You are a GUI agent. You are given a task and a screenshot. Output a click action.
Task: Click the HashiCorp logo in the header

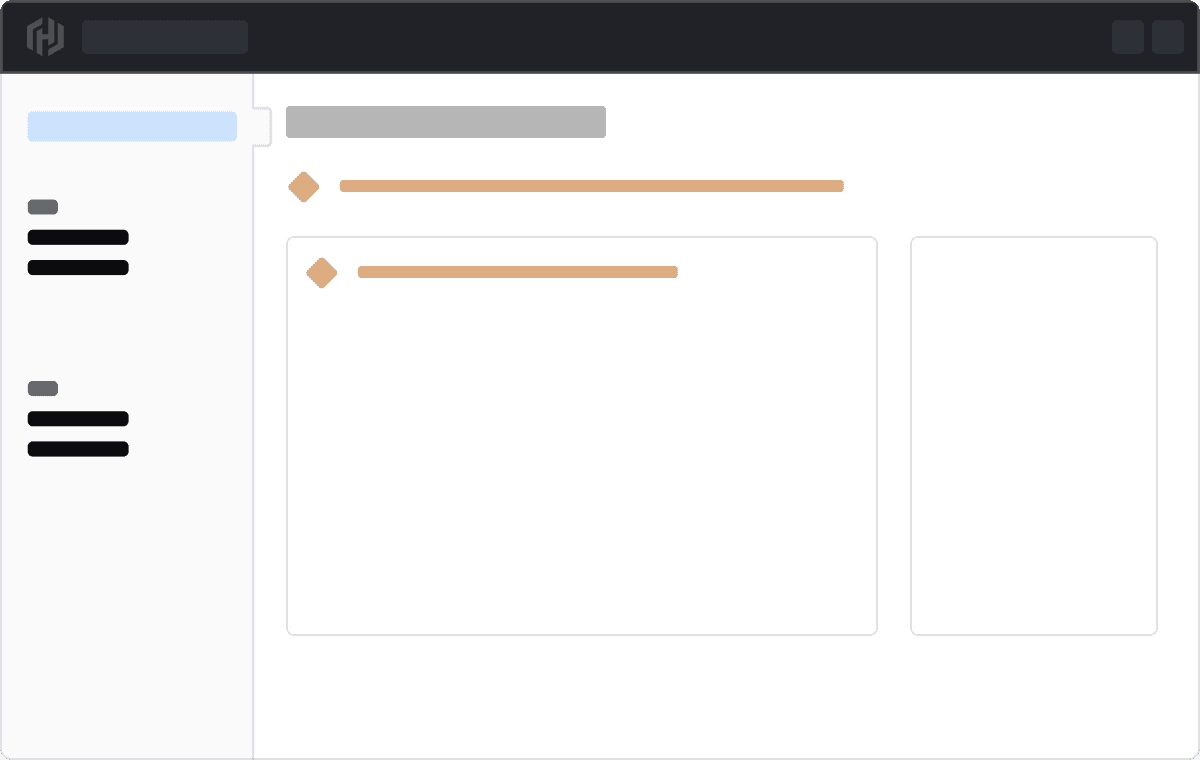click(x=45, y=37)
